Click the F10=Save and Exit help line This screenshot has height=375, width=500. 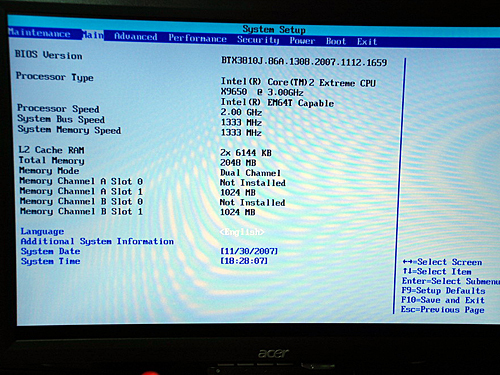coord(443,300)
